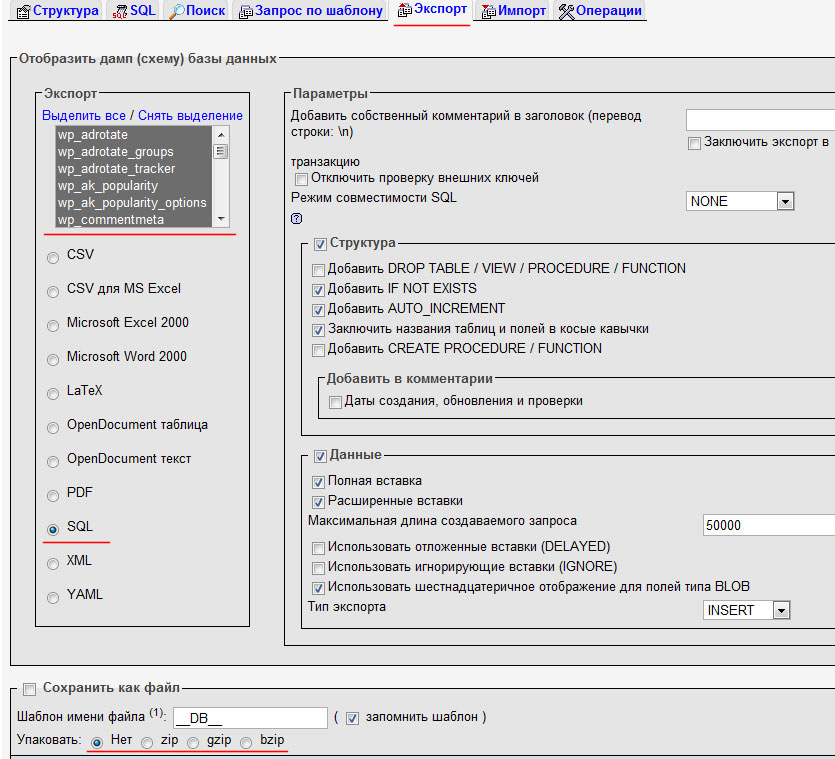This screenshot has width=835, height=759.
Task: Switch to the SQL tab
Action: 134,11
